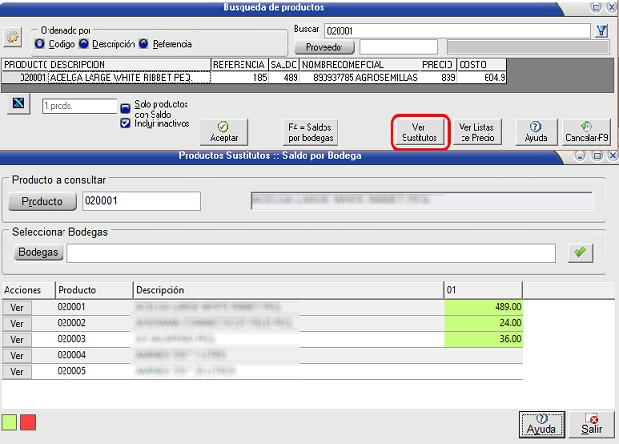Image resolution: width=619 pixels, height=444 pixels.
Task: Click the green legend color swatch
Action: coord(10,423)
